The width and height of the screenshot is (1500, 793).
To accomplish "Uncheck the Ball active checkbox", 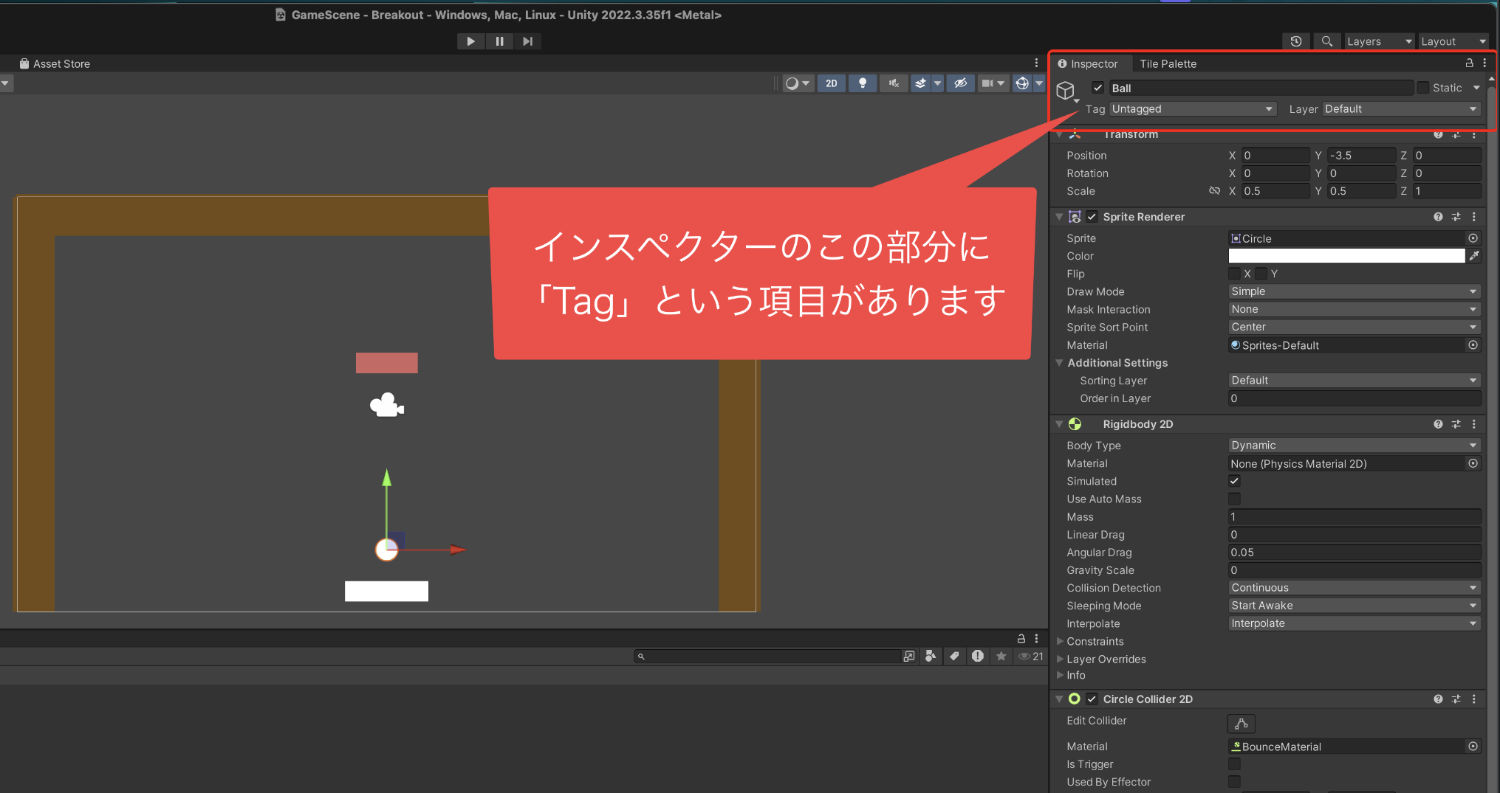I will [x=1098, y=88].
